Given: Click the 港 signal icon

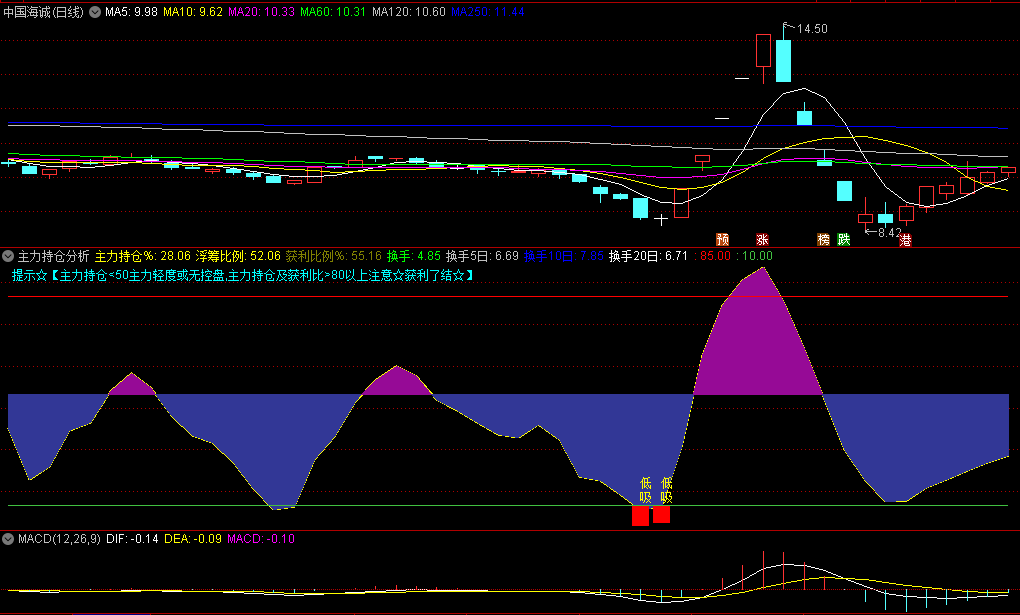Looking at the screenshot, I should (x=905, y=240).
